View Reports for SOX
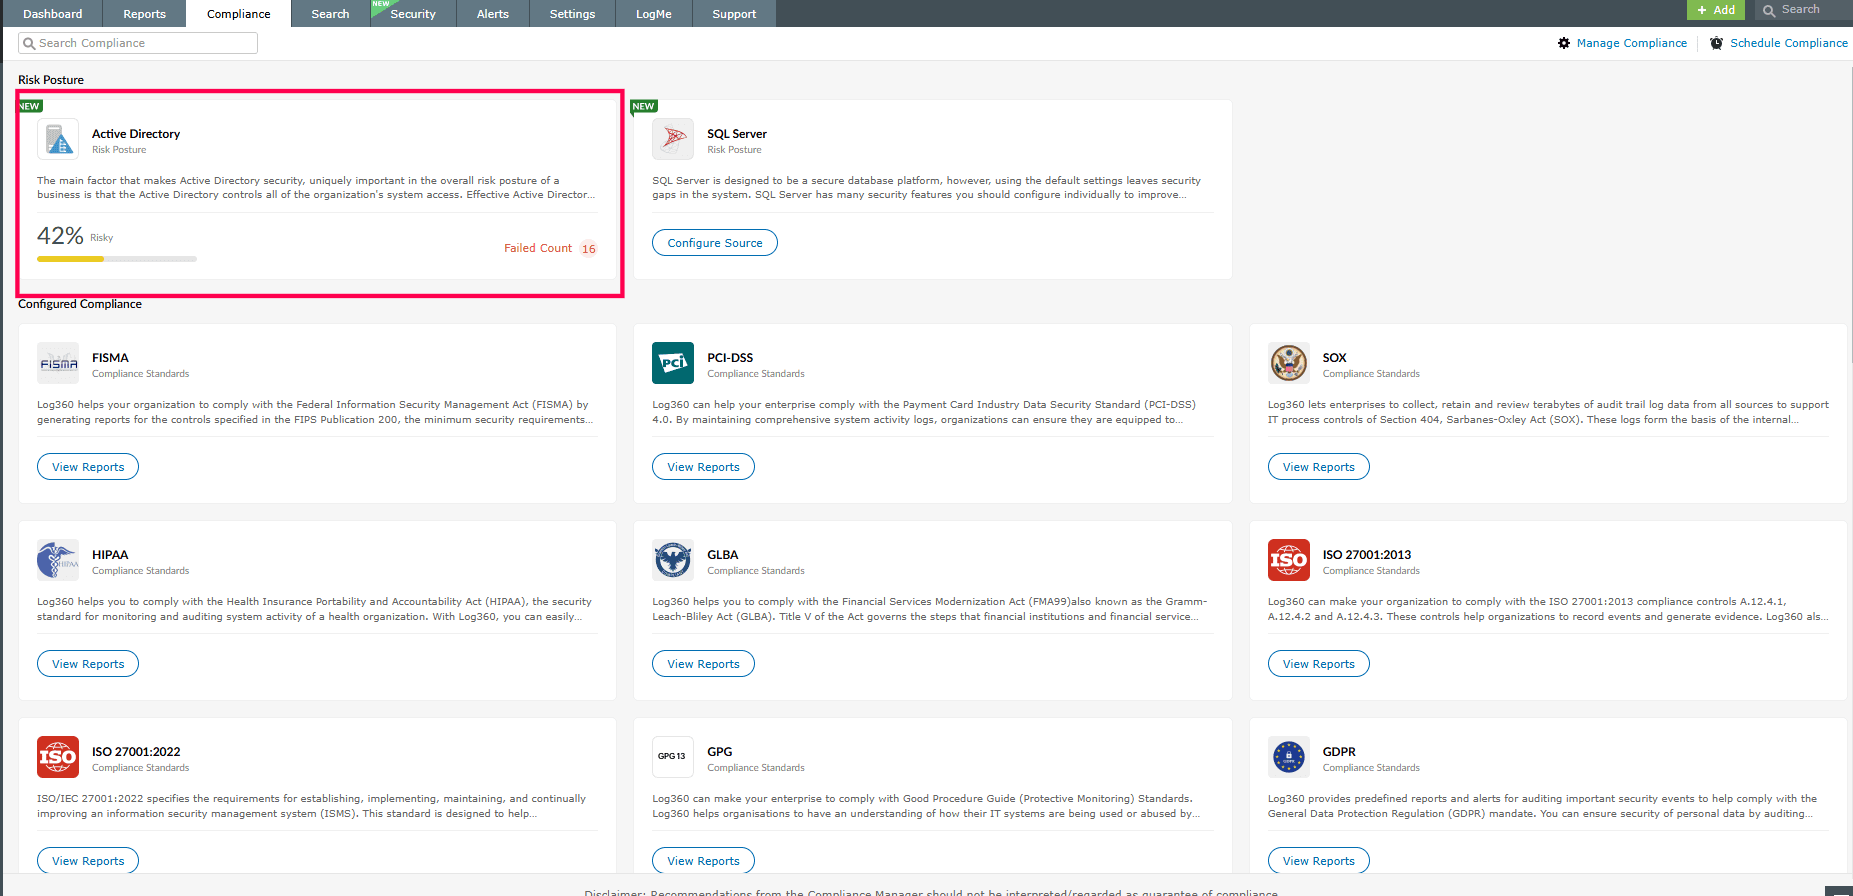Image resolution: width=1853 pixels, height=896 pixels. click(1319, 467)
